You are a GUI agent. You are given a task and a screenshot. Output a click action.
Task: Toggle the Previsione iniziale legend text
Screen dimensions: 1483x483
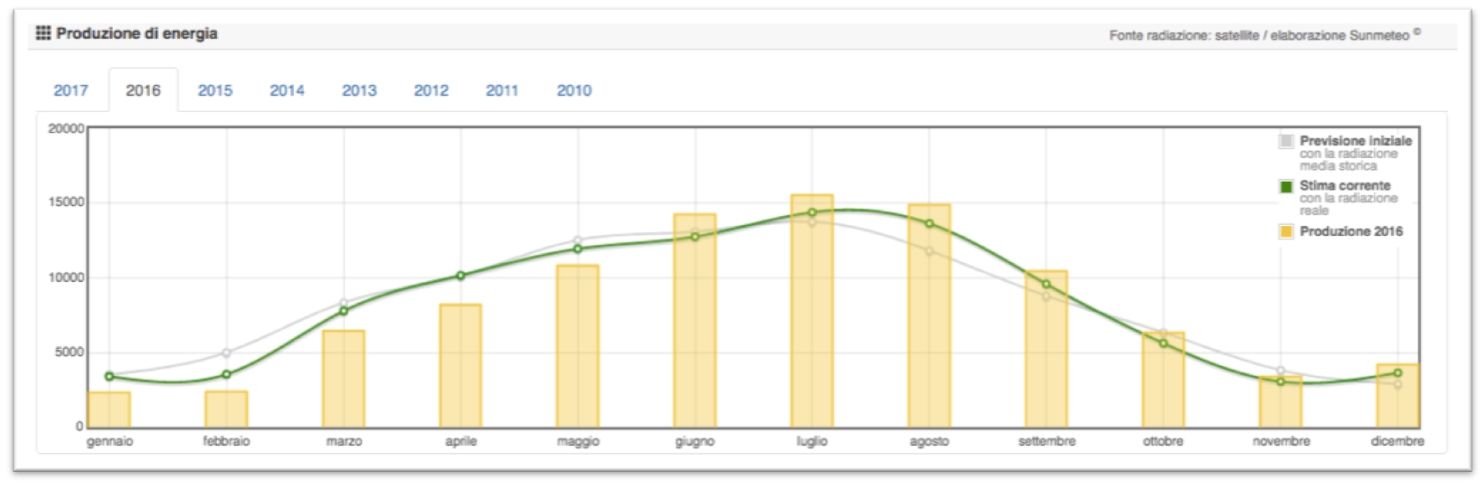(1355, 141)
